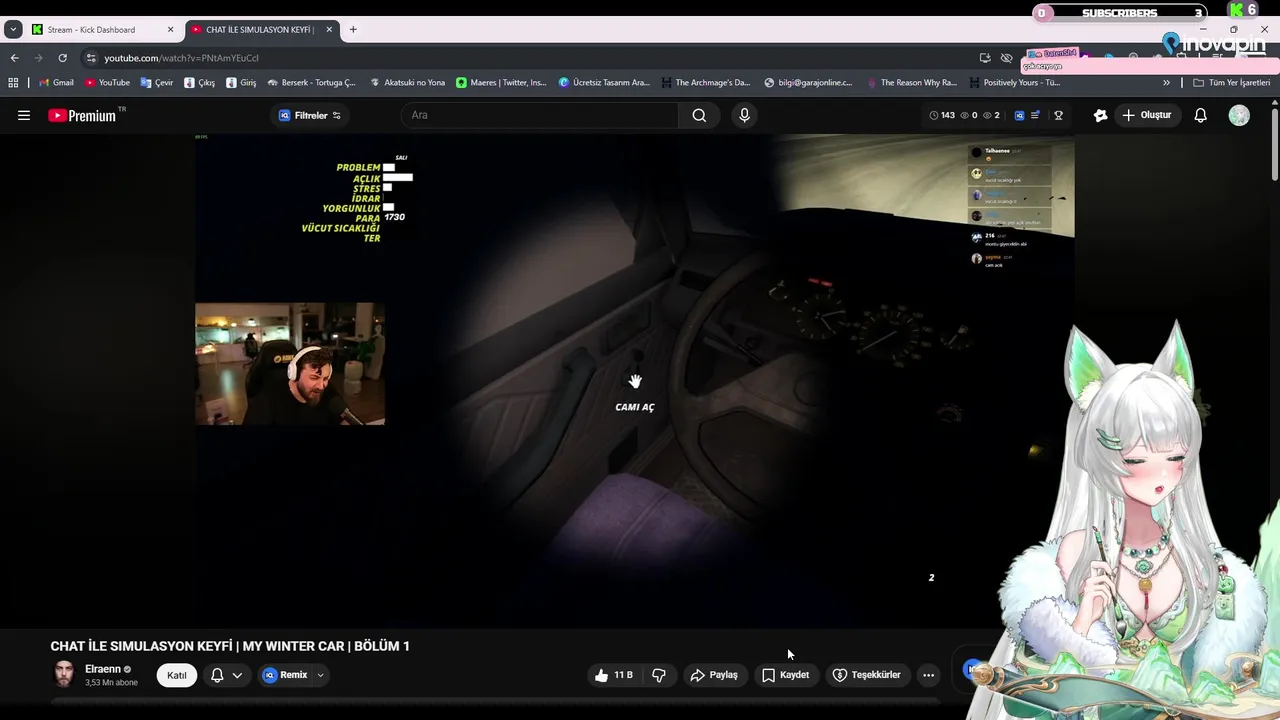Image resolution: width=1280 pixels, height=720 pixels.
Task: Open the Akatsuki no Yona bookmark
Action: pos(407,83)
